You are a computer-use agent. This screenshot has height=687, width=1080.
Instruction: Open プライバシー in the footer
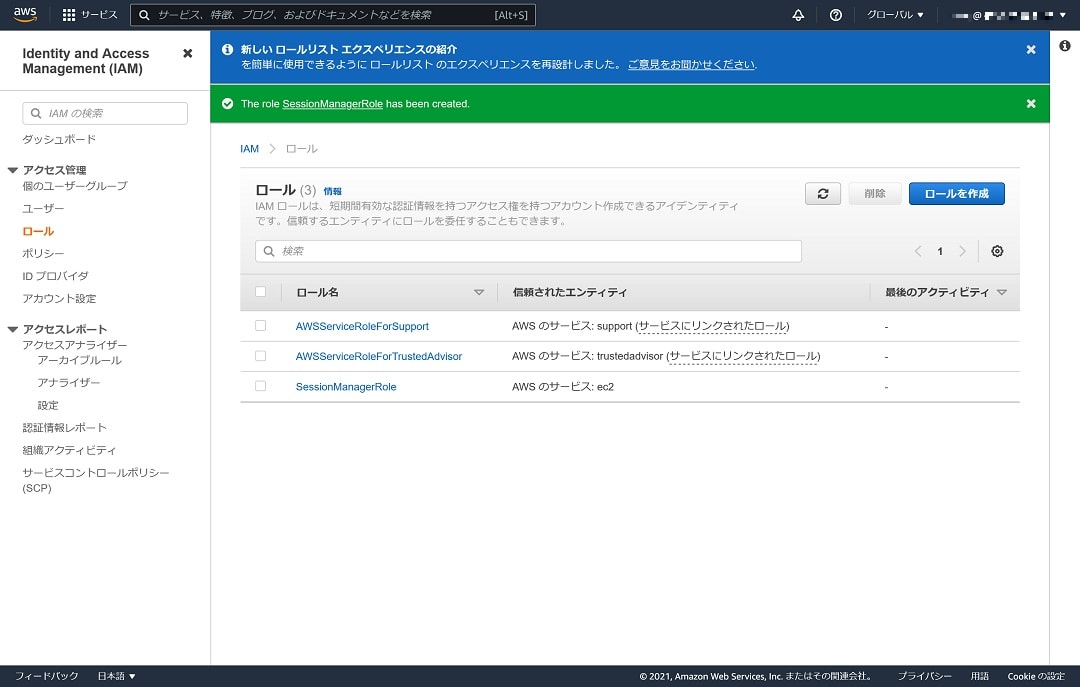click(924, 676)
